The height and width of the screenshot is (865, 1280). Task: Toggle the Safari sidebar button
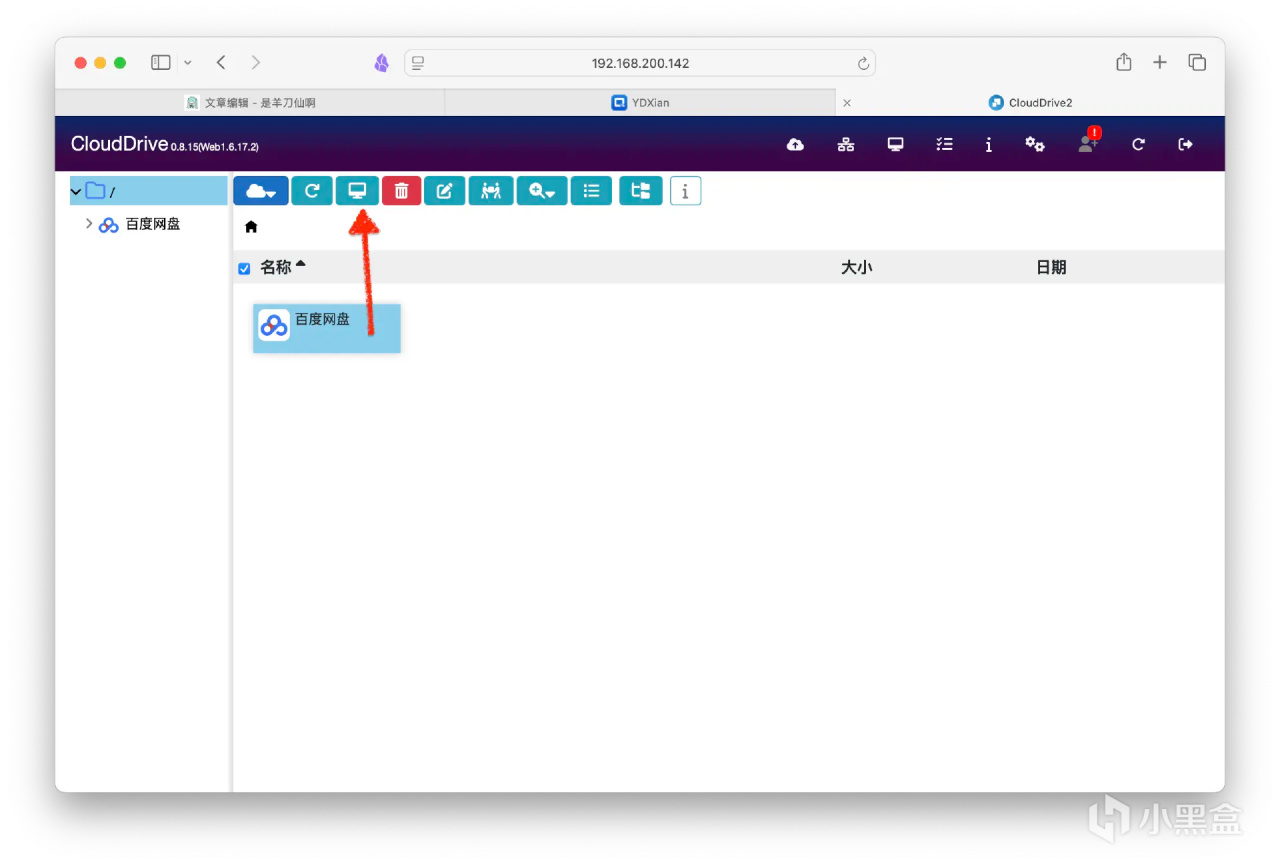tap(161, 62)
